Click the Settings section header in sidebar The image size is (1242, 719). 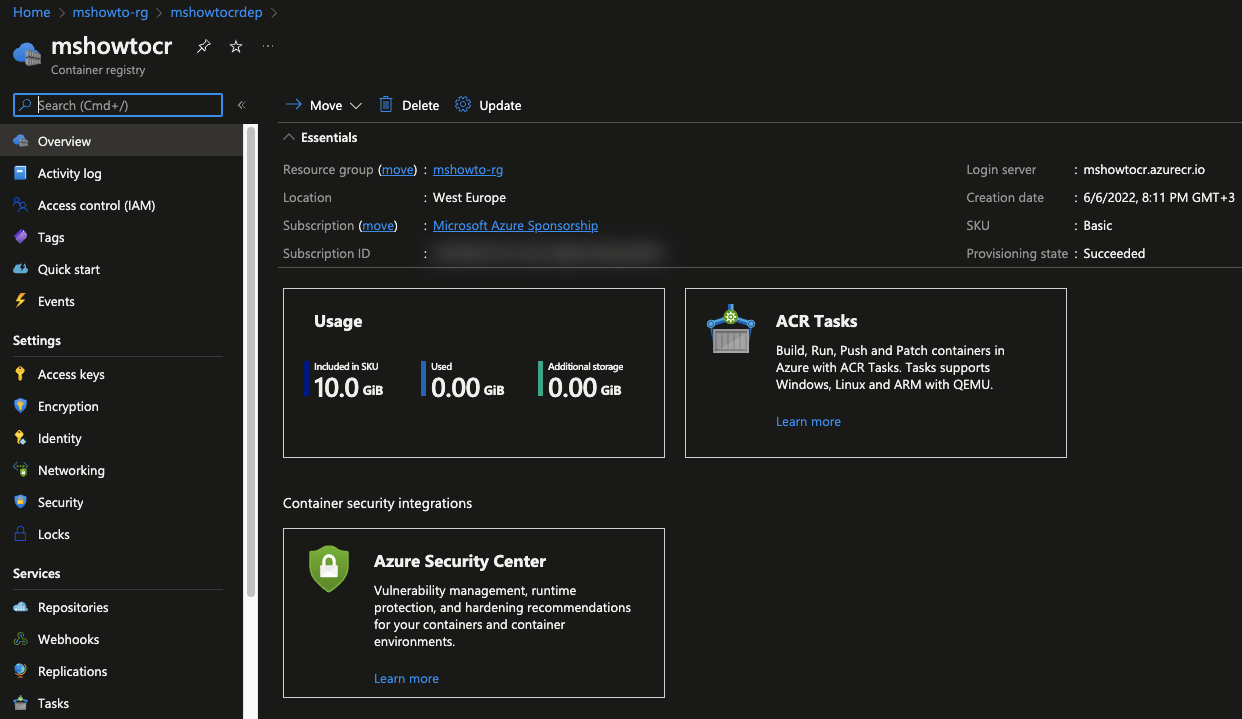37,341
